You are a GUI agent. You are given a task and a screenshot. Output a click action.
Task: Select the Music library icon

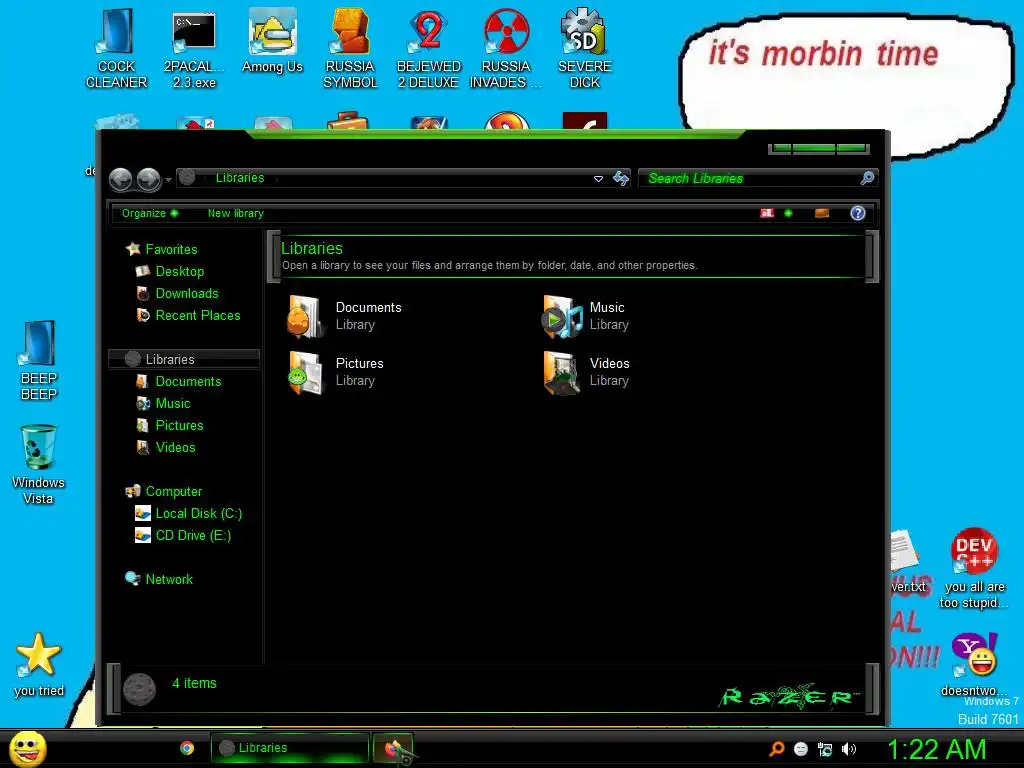[561, 316]
